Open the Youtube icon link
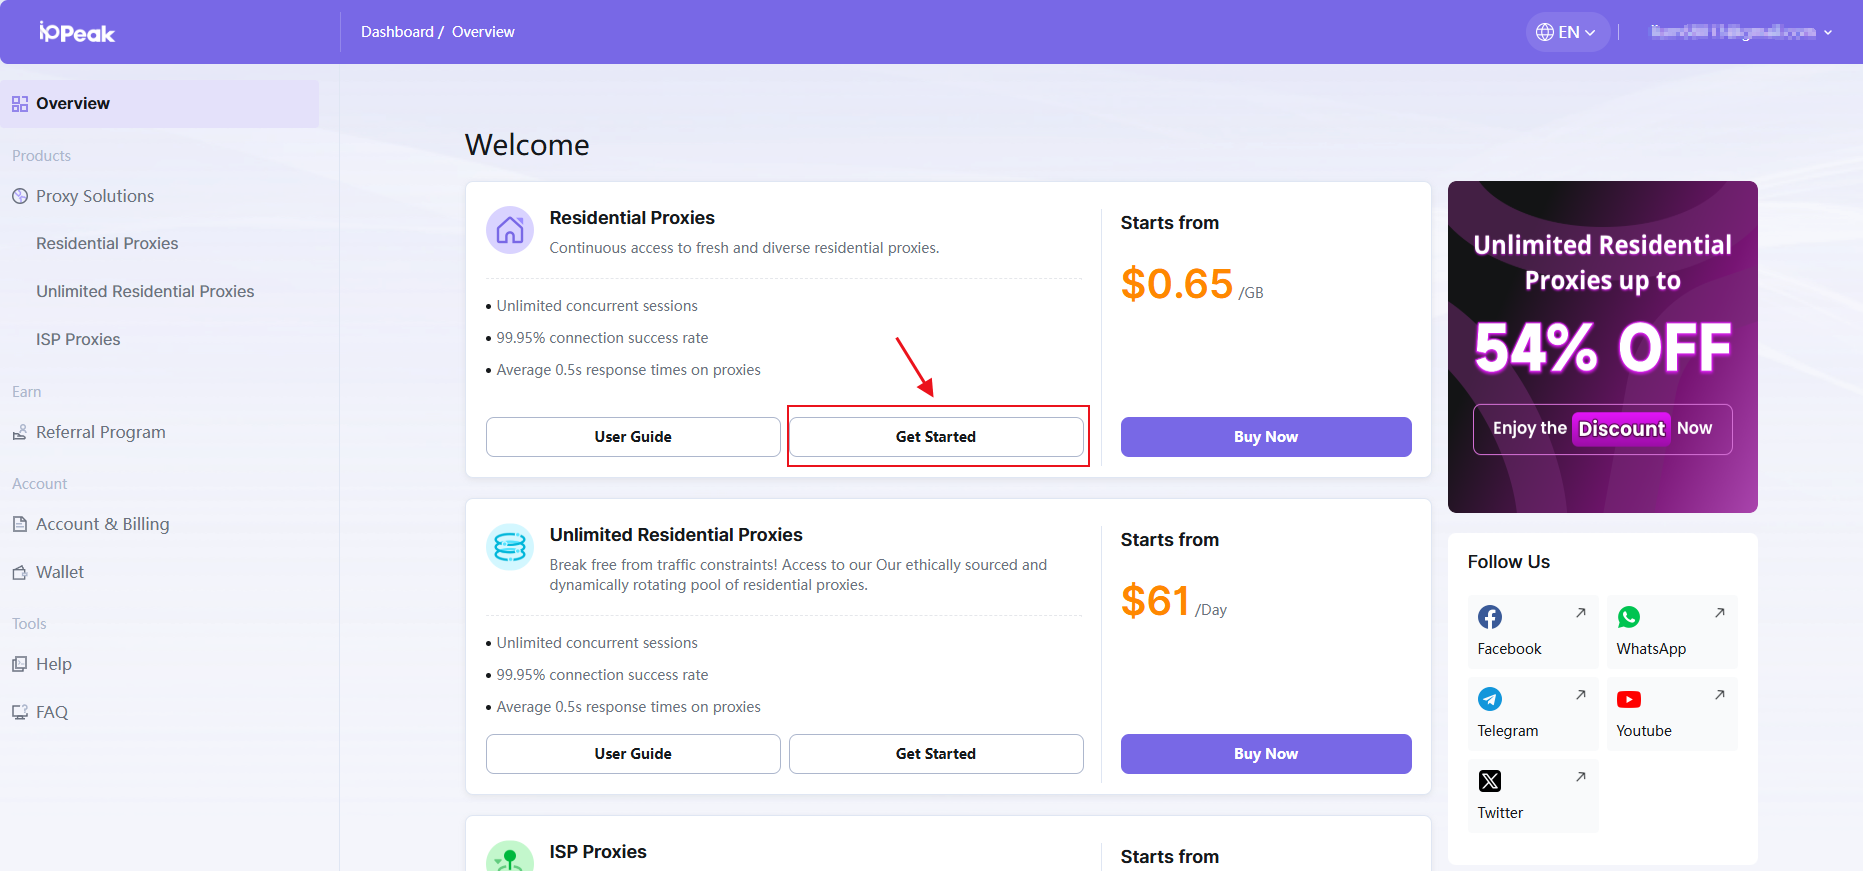Image resolution: width=1863 pixels, height=871 pixels. [1629, 699]
